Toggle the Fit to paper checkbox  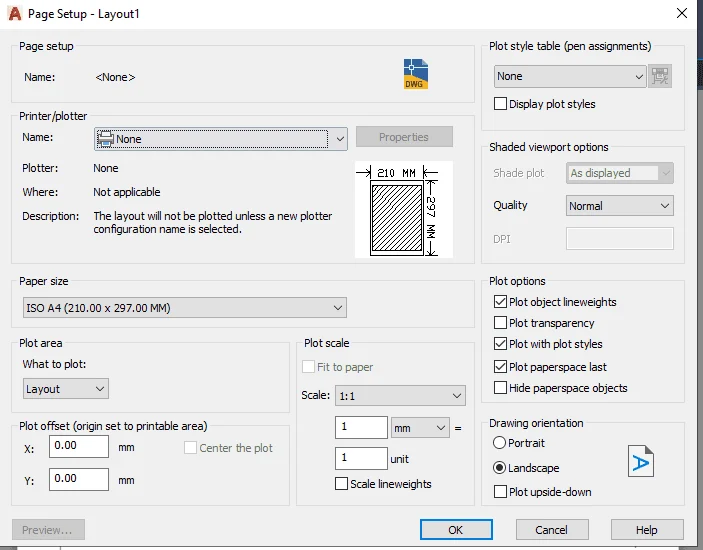coord(308,367)
